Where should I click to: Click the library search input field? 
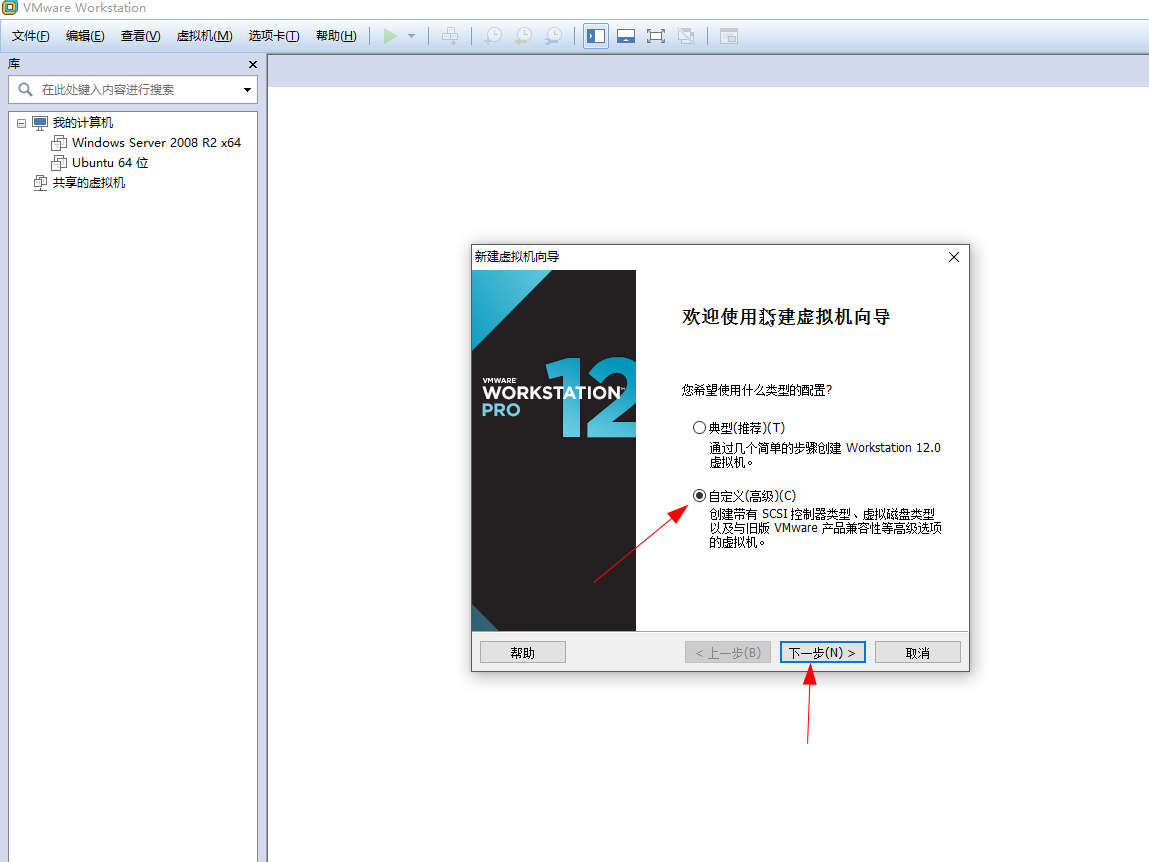pyautogui.click(x=133, y=89)
